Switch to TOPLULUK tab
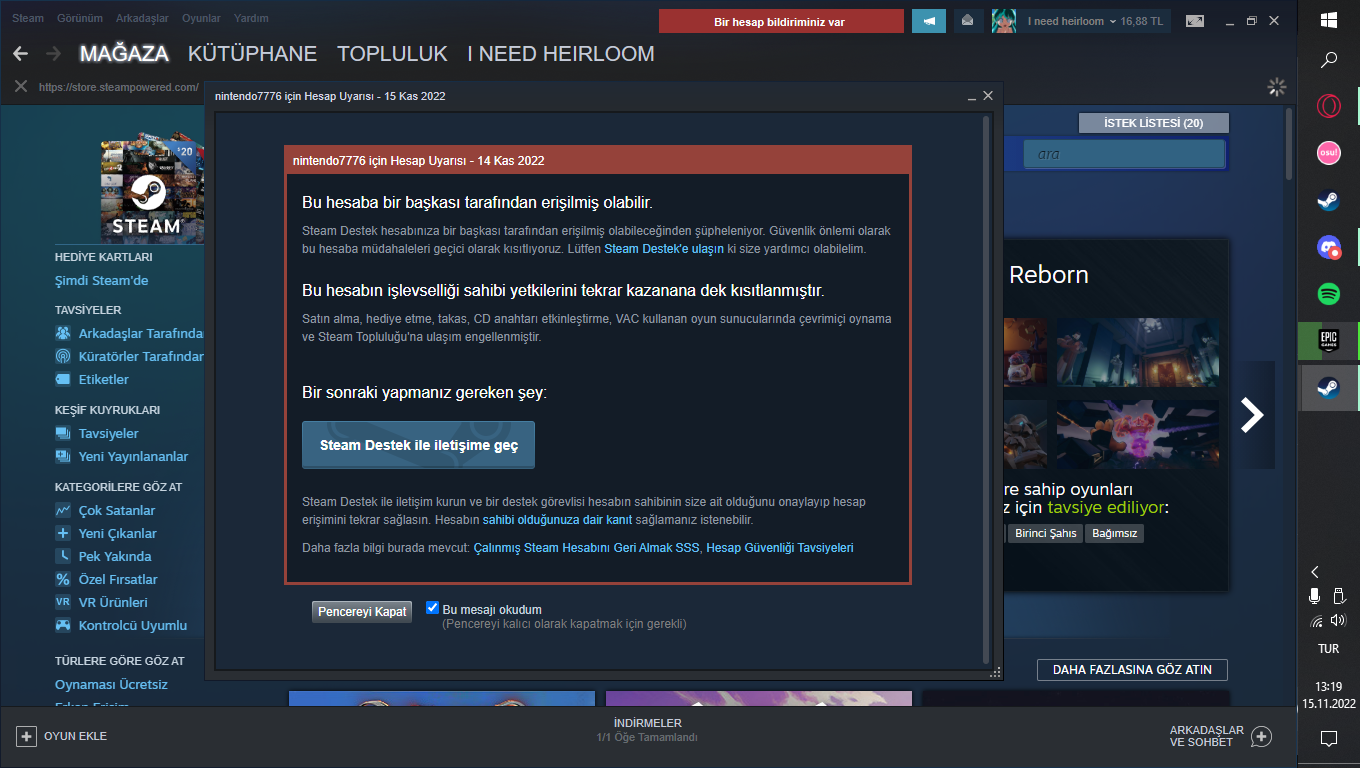 tap(392, 54)
